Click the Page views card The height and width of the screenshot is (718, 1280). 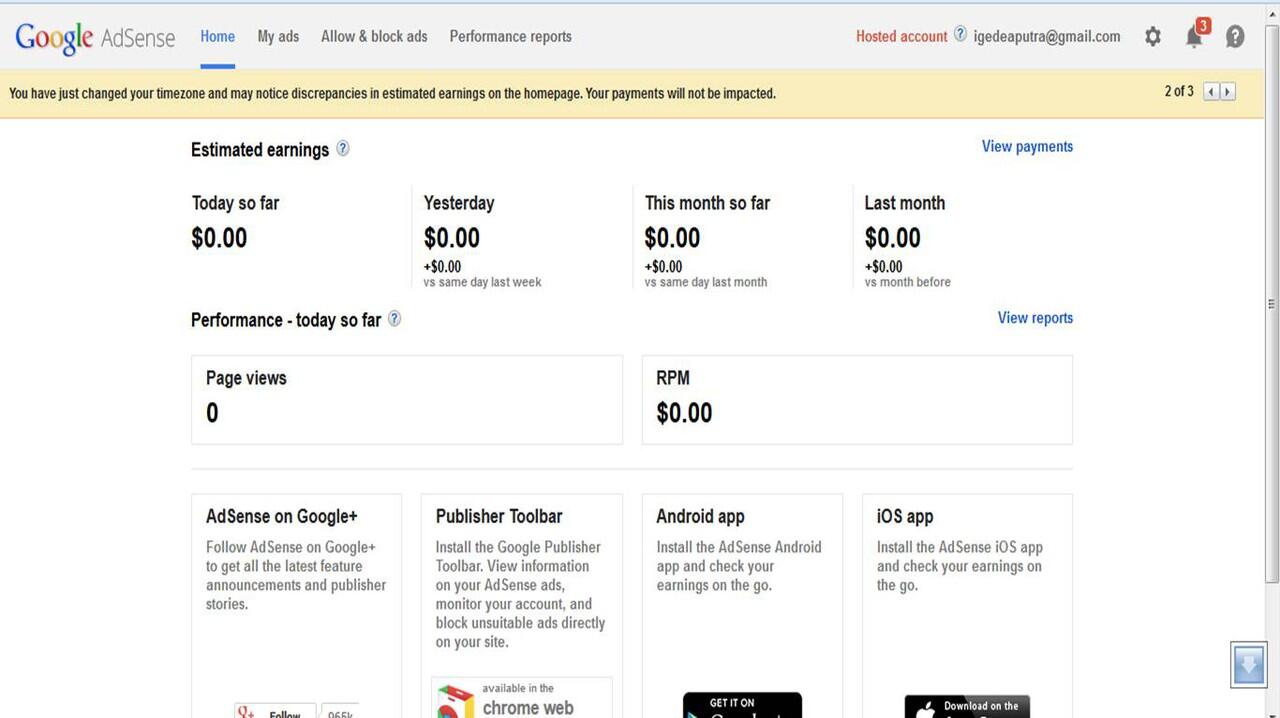407,400
